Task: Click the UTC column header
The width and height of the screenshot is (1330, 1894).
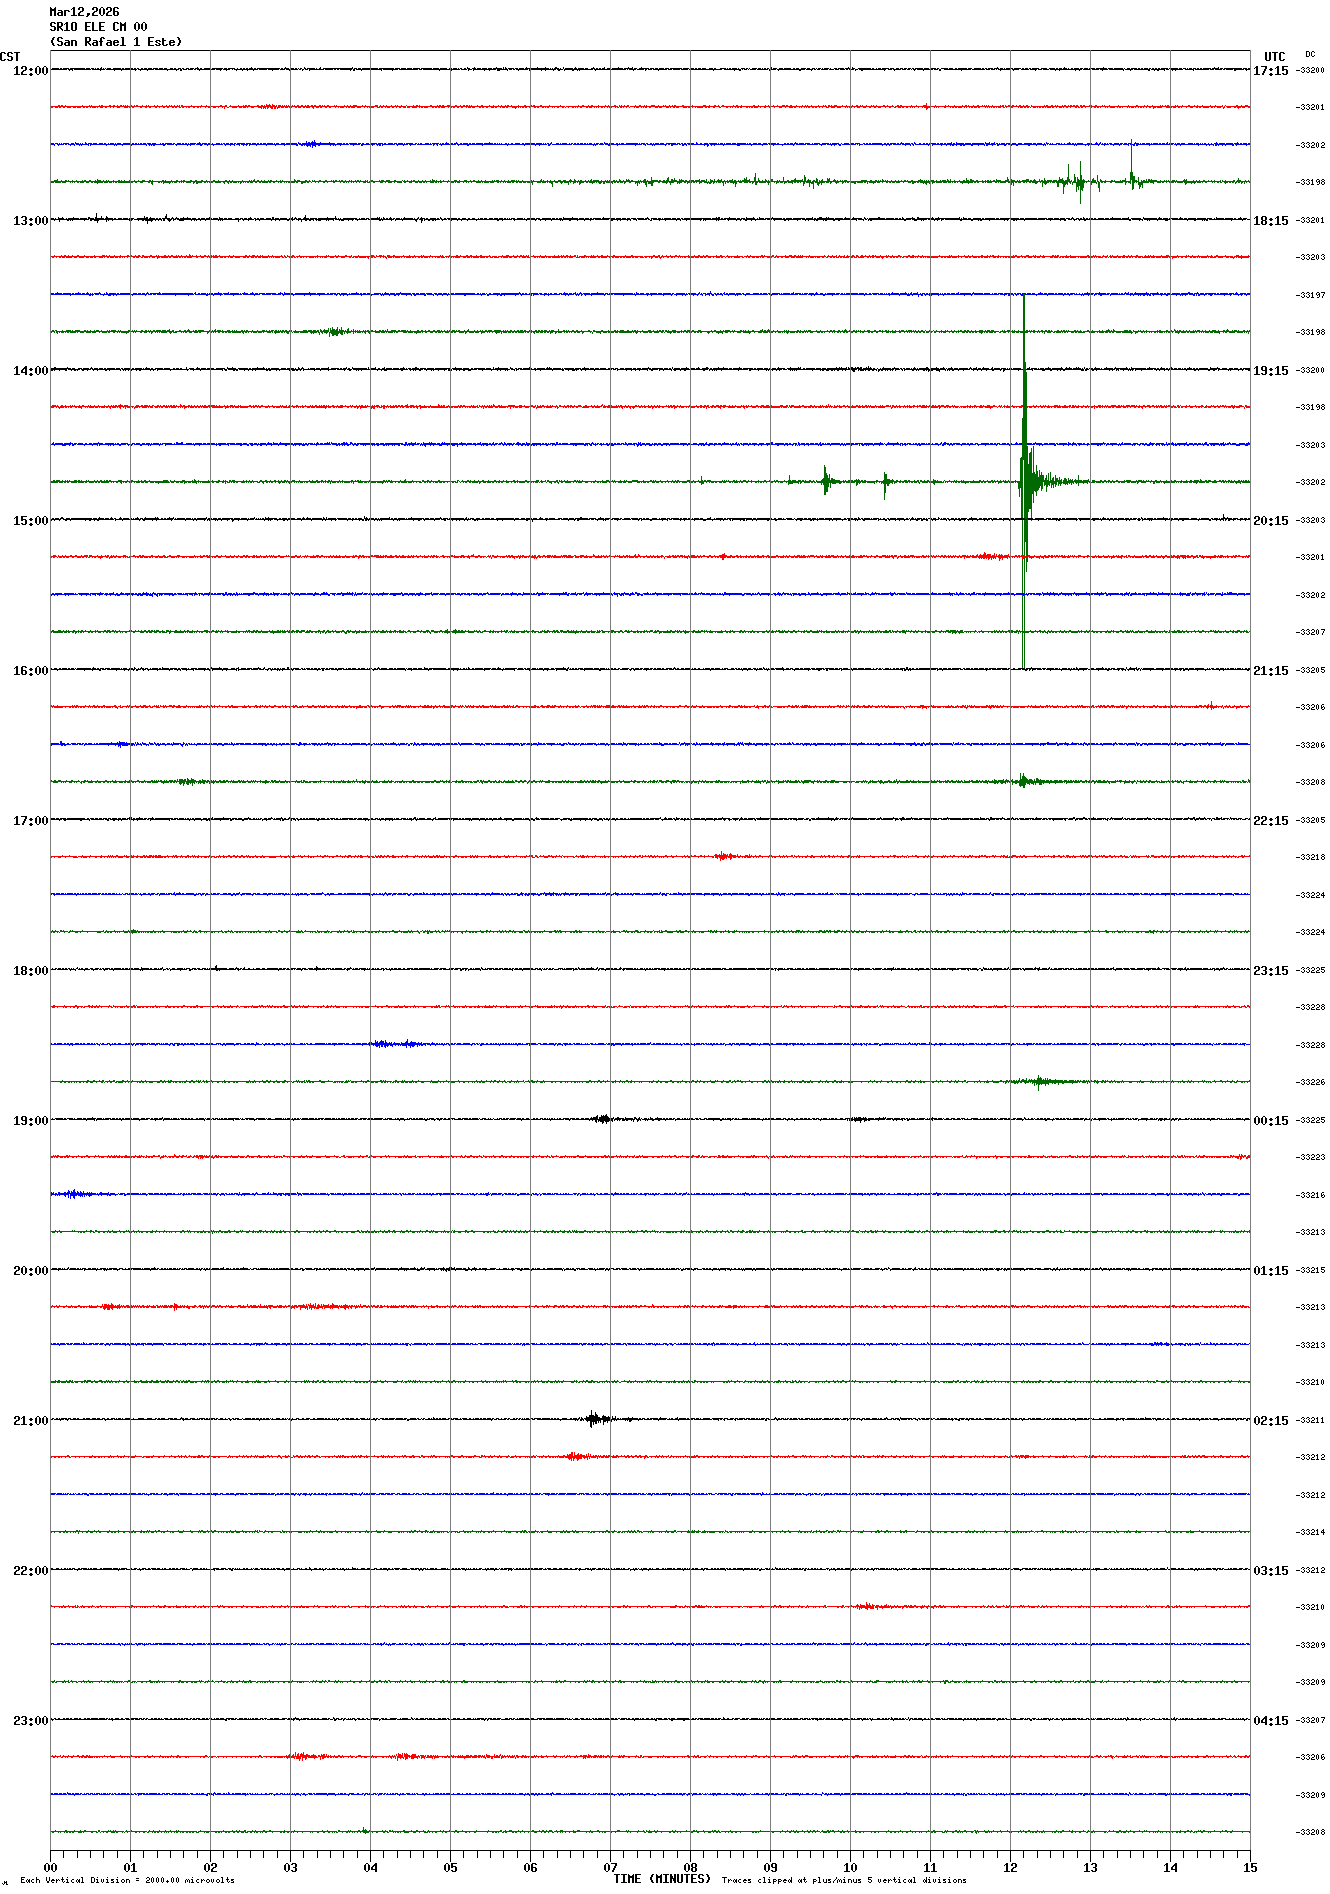Action: (1274, 57)
